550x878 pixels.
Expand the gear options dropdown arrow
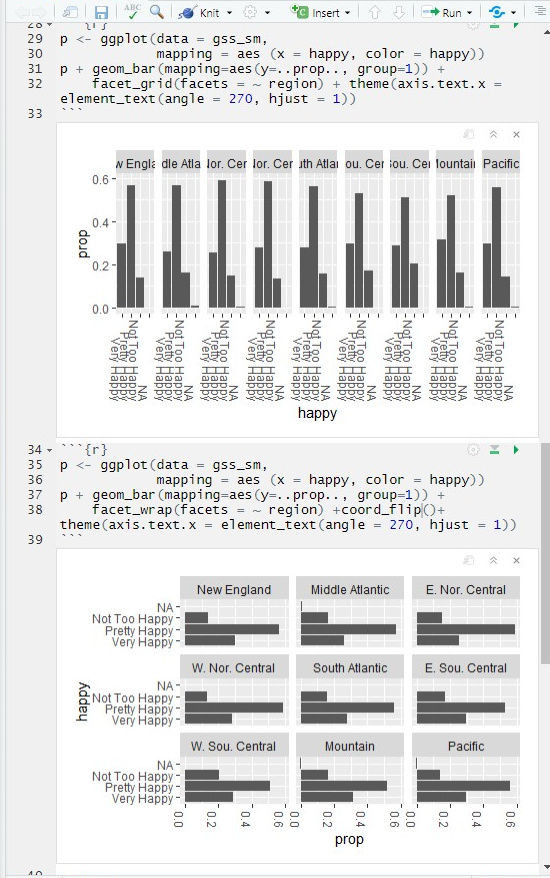click(267, 12)
